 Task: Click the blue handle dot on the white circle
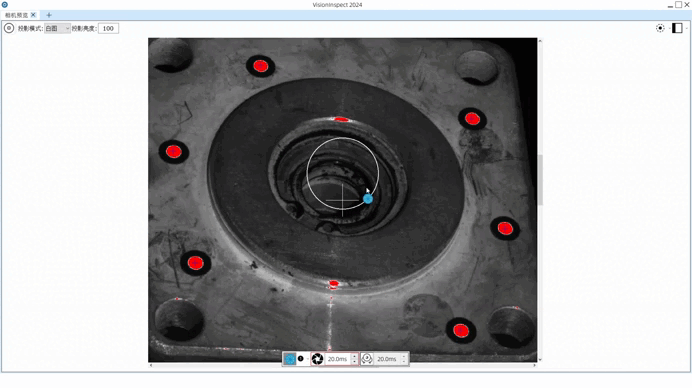tap(368, 199)
